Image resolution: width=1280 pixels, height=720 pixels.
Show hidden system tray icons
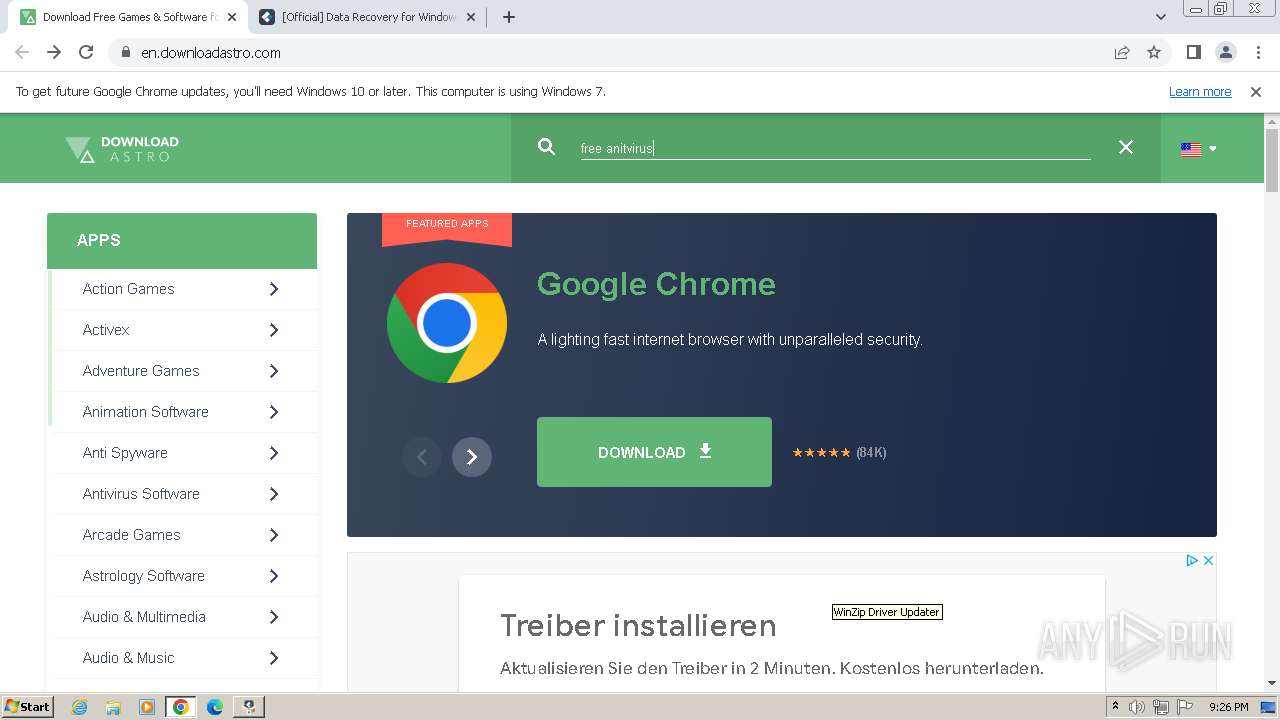[1115, 707]
